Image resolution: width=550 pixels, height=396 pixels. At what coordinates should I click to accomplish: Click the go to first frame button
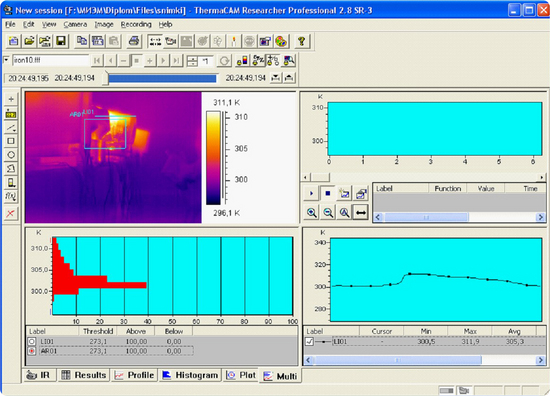(x=97, y=61)
